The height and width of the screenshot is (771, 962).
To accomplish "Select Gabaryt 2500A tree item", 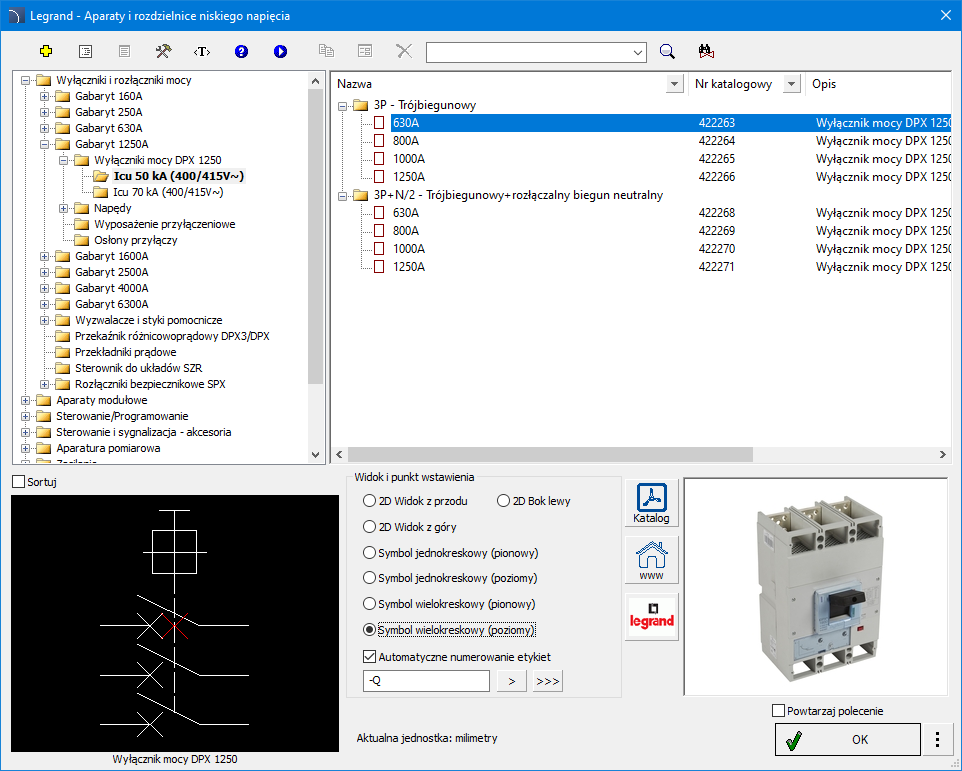I will point(112,272).
